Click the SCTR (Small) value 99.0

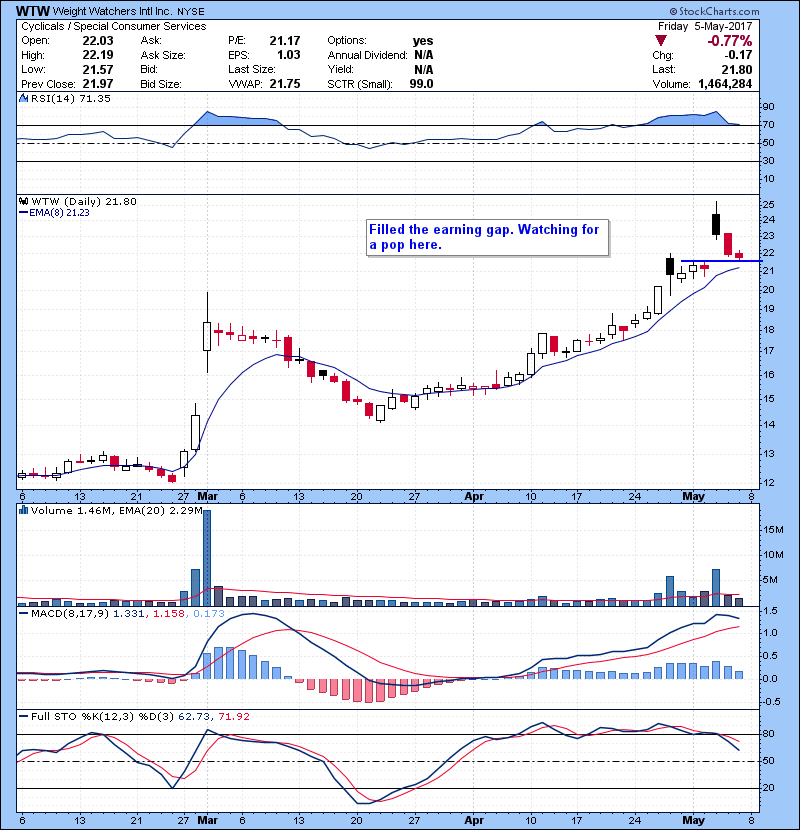421,84
